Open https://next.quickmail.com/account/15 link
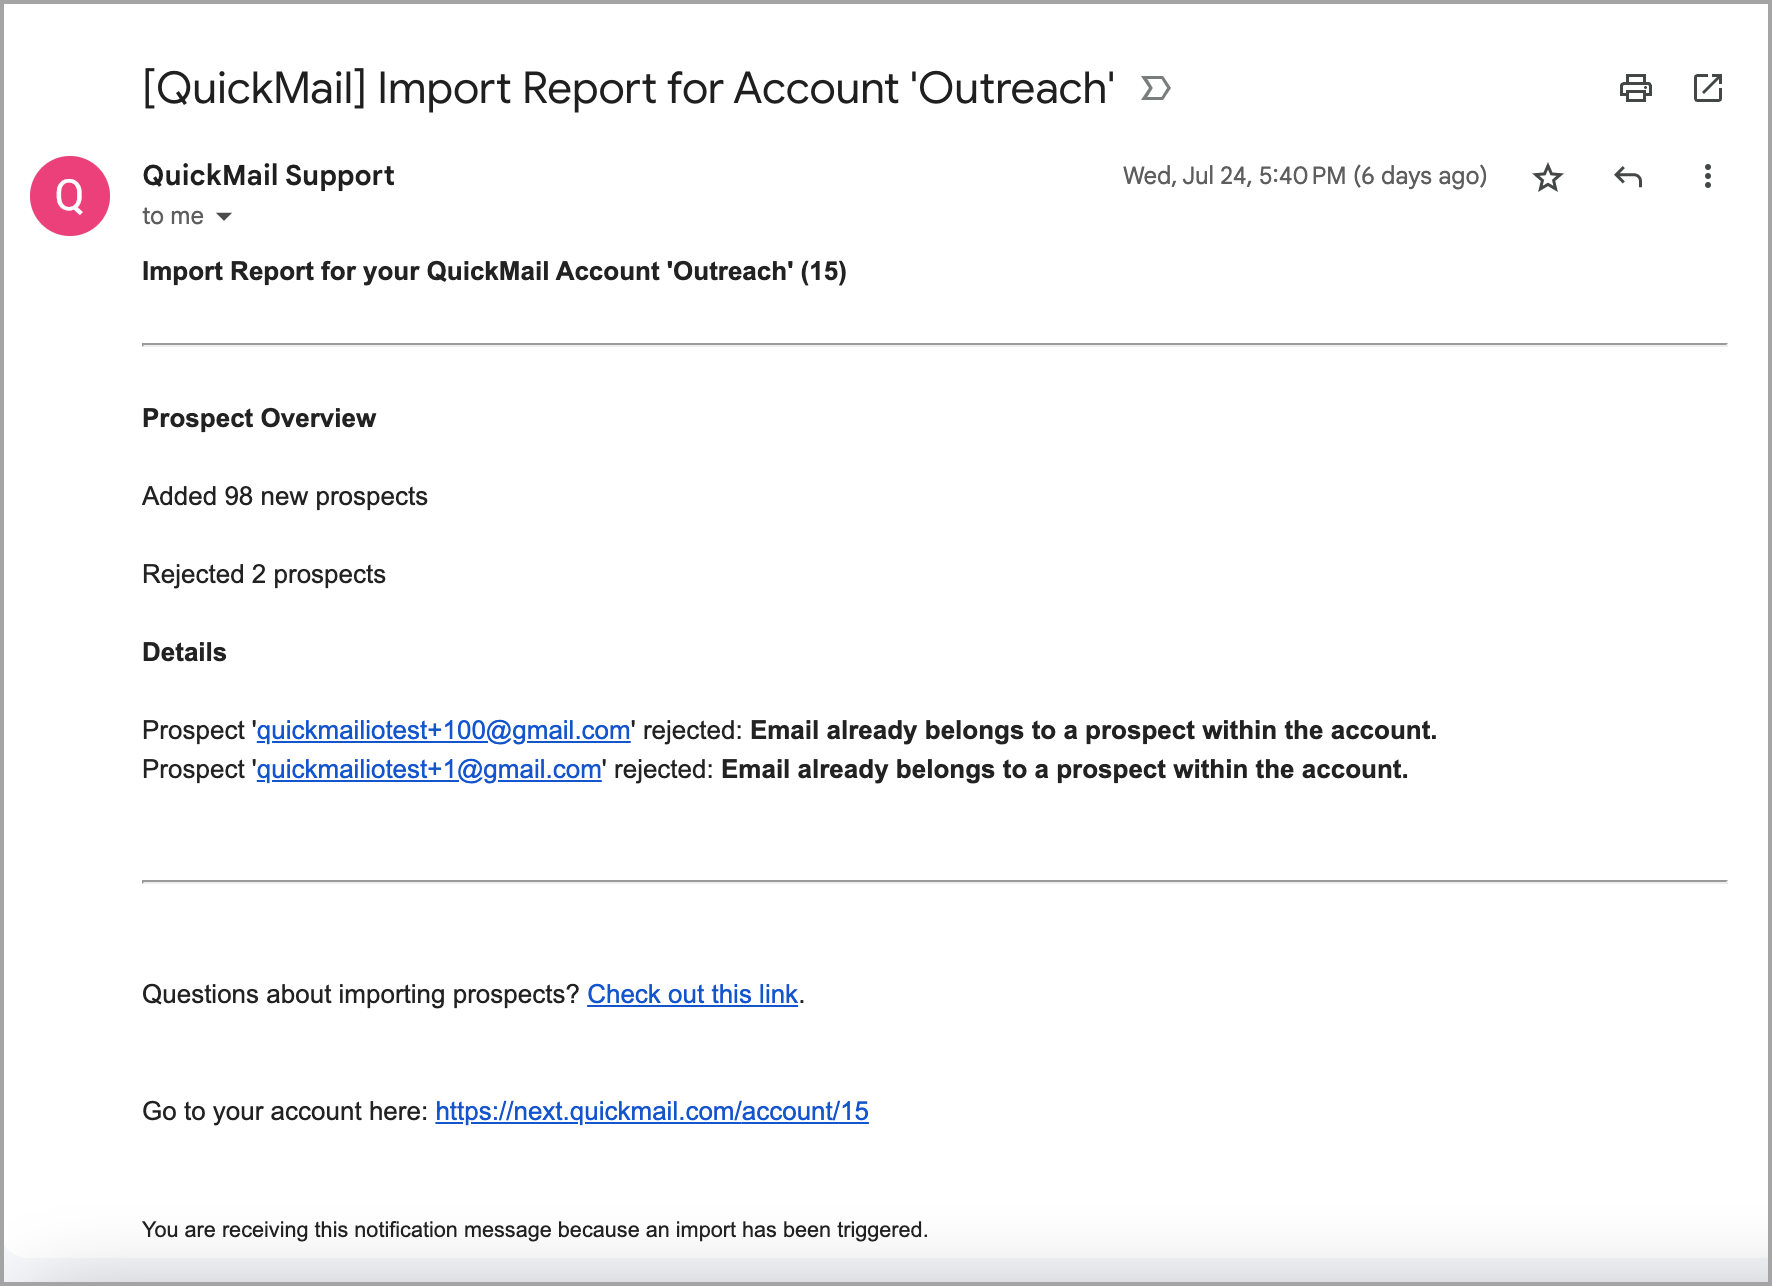1772x1286 pixels. (x=652, y=1112)
